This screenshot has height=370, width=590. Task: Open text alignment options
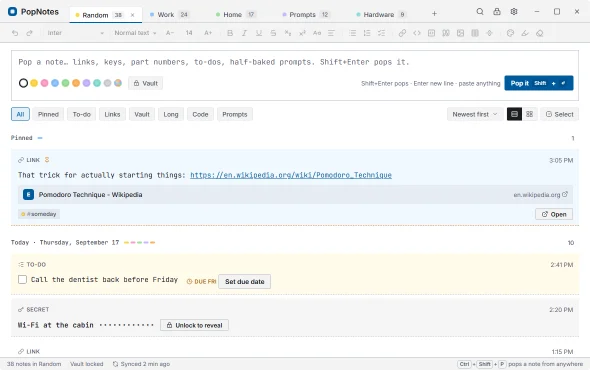point(331,33)
